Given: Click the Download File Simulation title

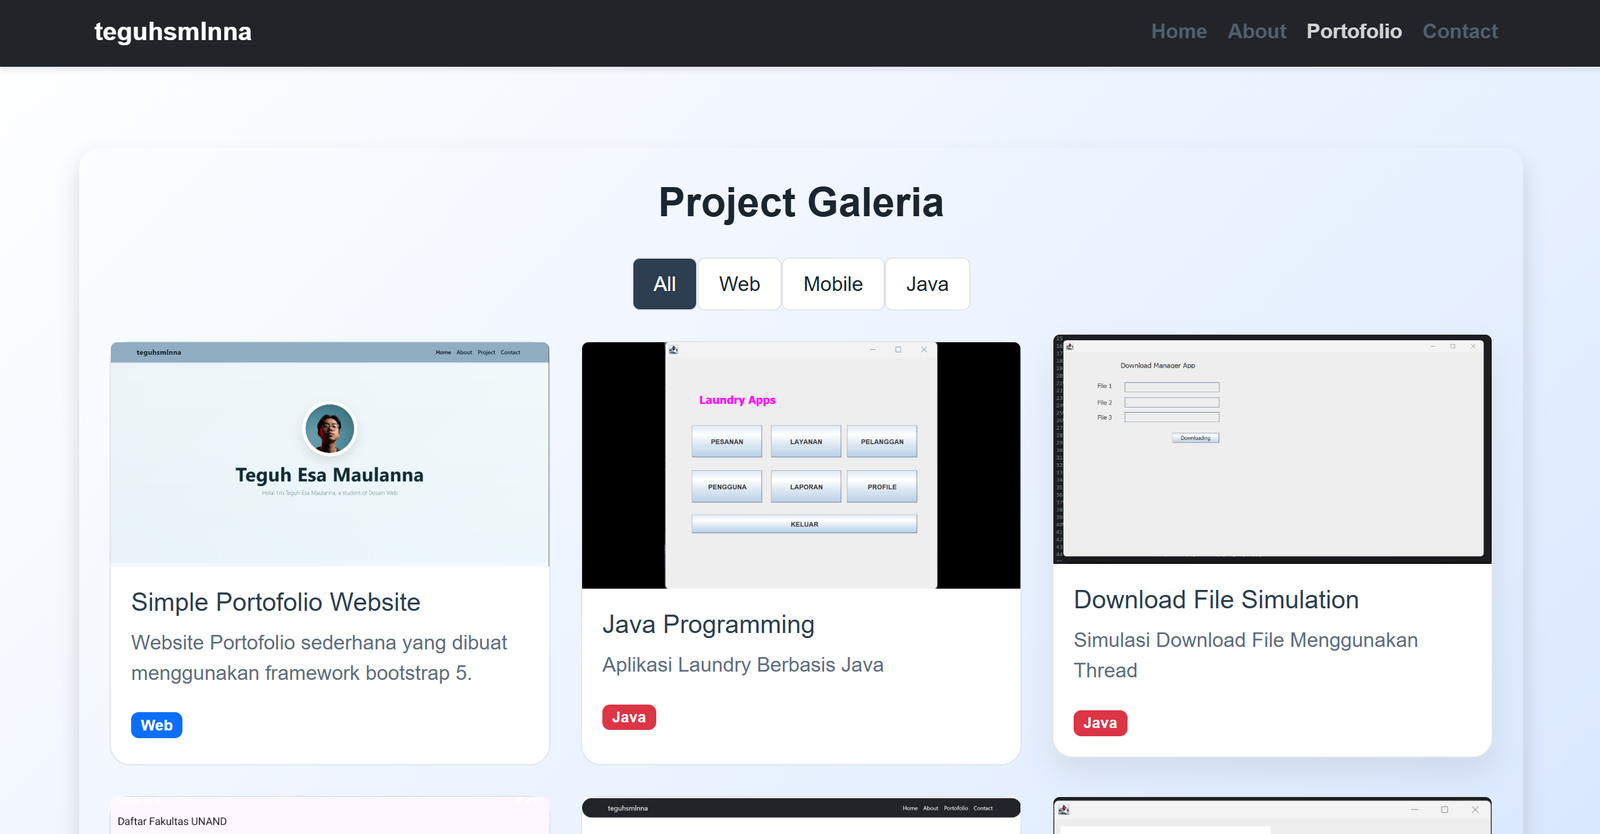Looking at the screenshot, I should pyautogui.click(x=1216, y=600).
